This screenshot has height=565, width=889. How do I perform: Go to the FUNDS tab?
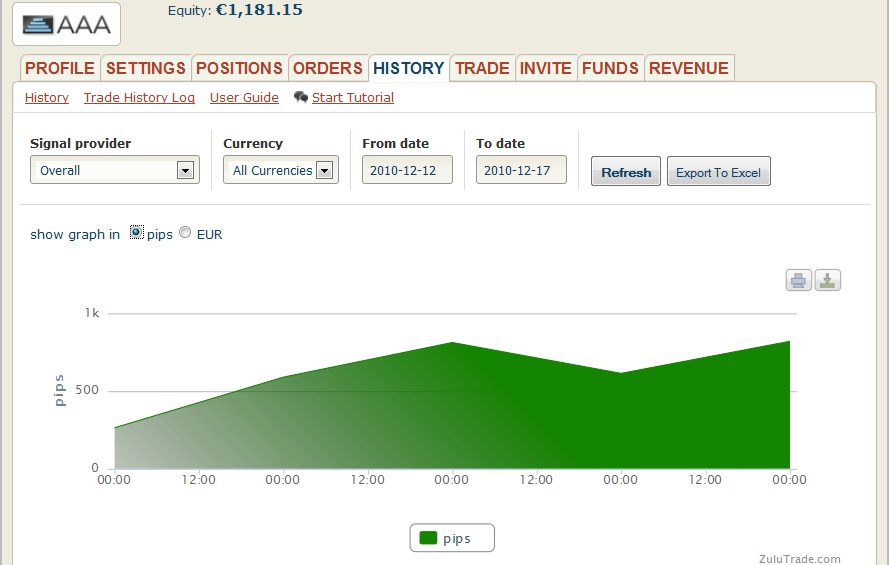click(610, 68)
